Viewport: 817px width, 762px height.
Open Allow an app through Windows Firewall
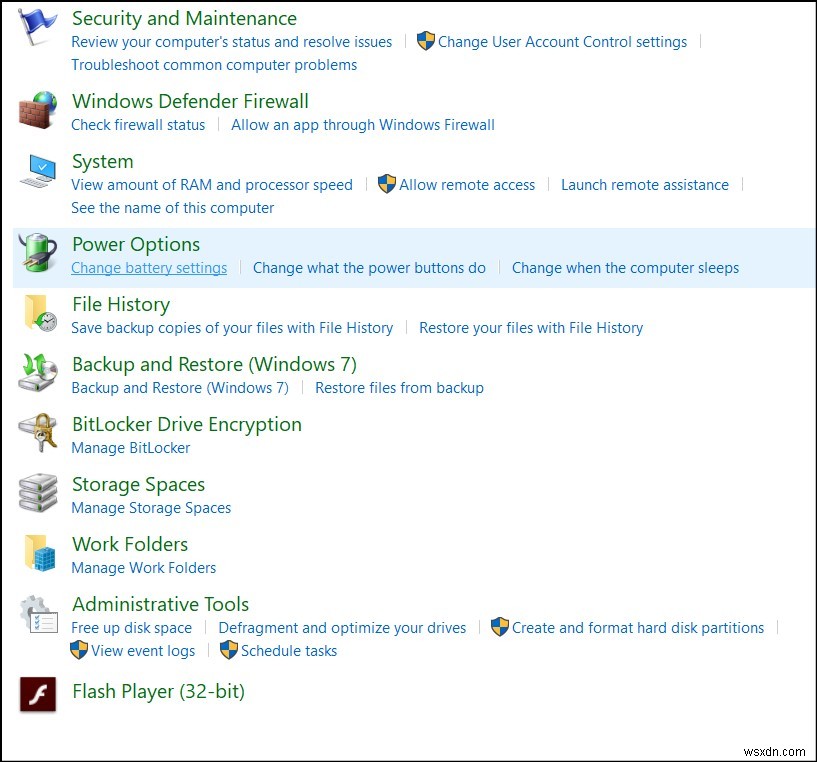(363, 125)
